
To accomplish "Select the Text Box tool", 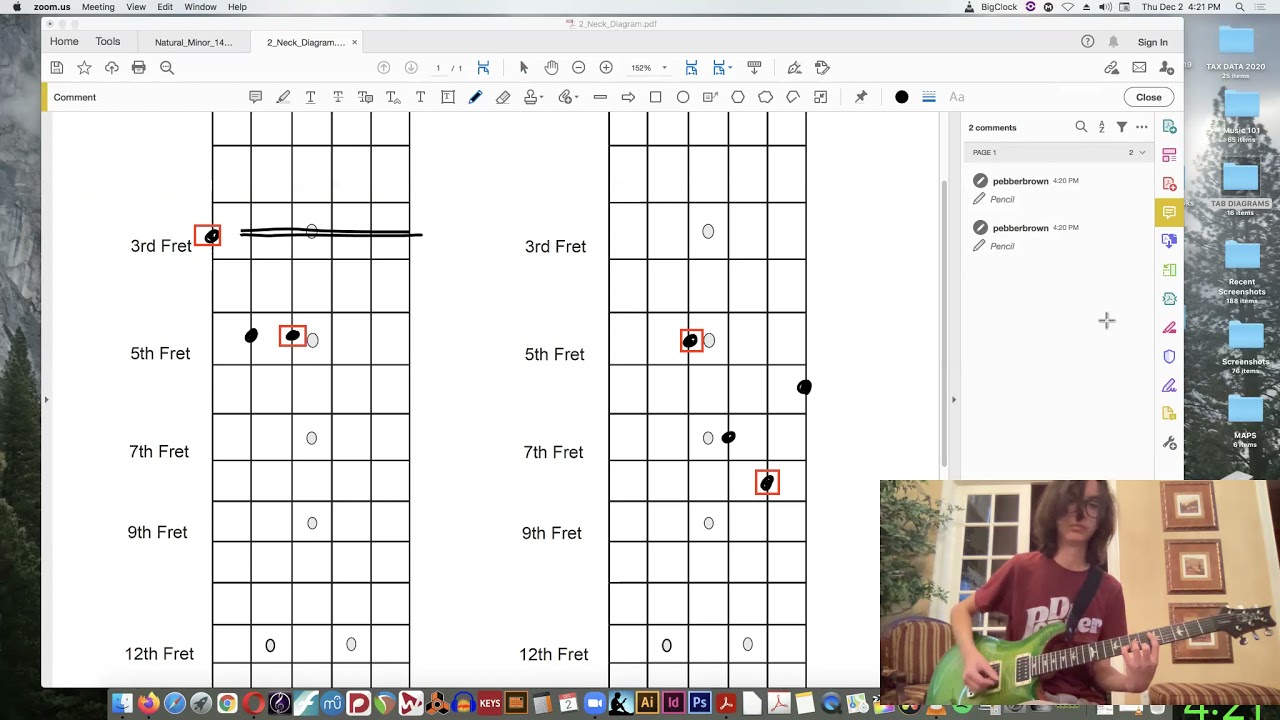I will click(448, 97).
